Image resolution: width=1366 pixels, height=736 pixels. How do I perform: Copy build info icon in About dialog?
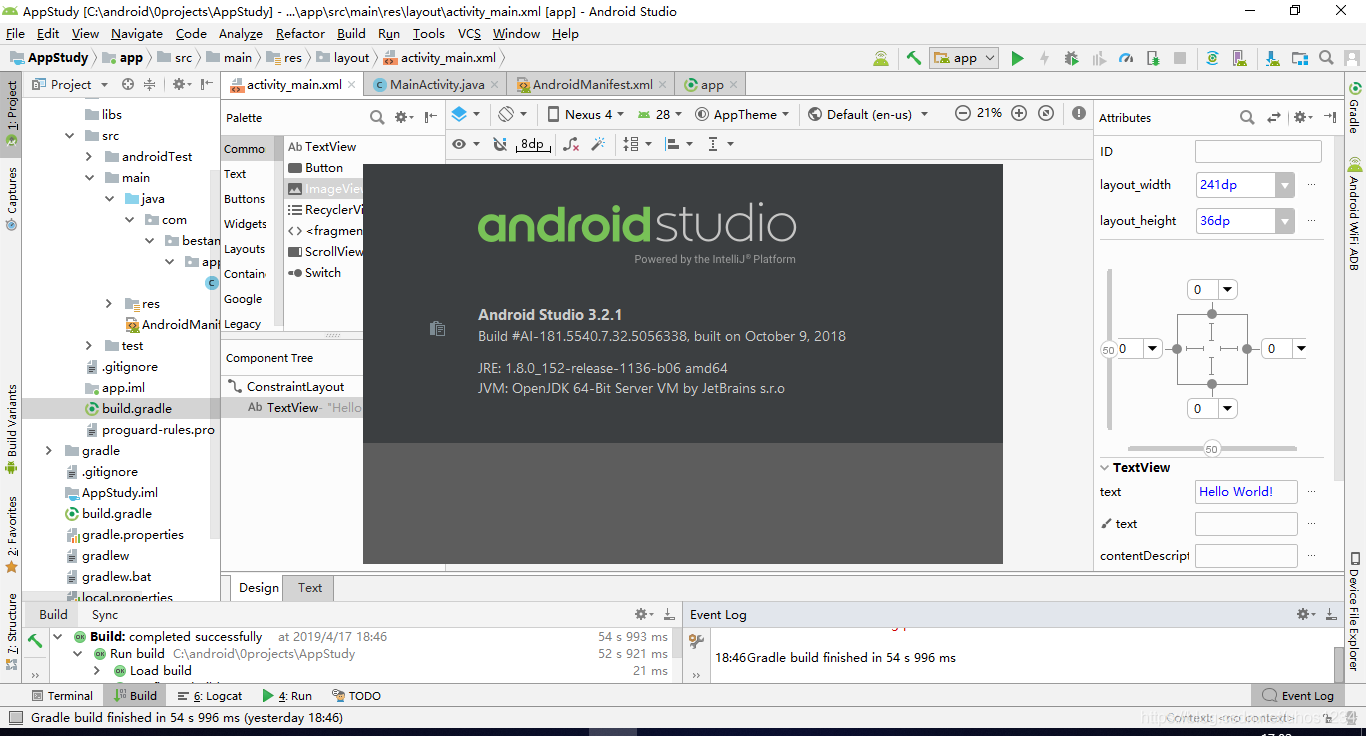click(x=437, y=328)
